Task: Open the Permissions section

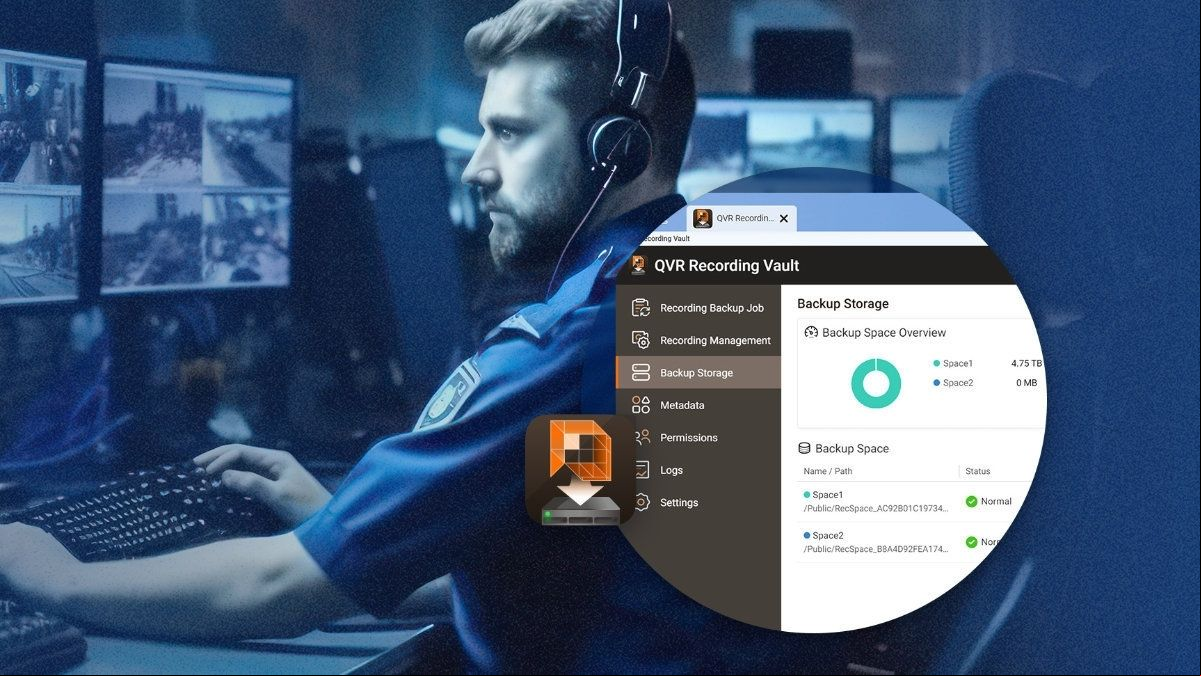Action: 699,437
